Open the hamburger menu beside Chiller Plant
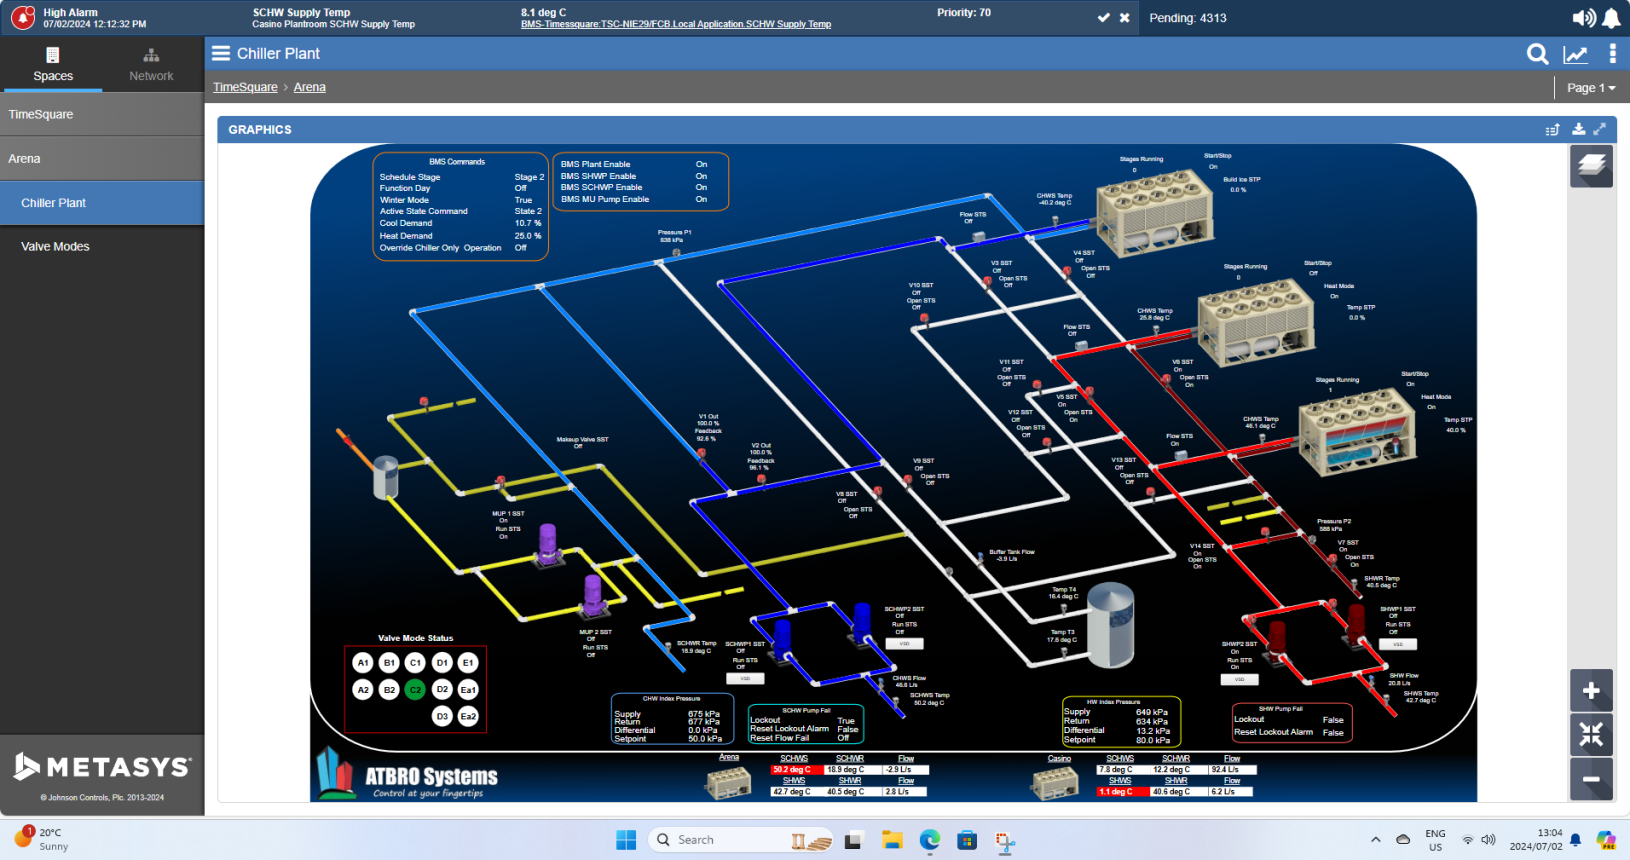 coord(221,54)
